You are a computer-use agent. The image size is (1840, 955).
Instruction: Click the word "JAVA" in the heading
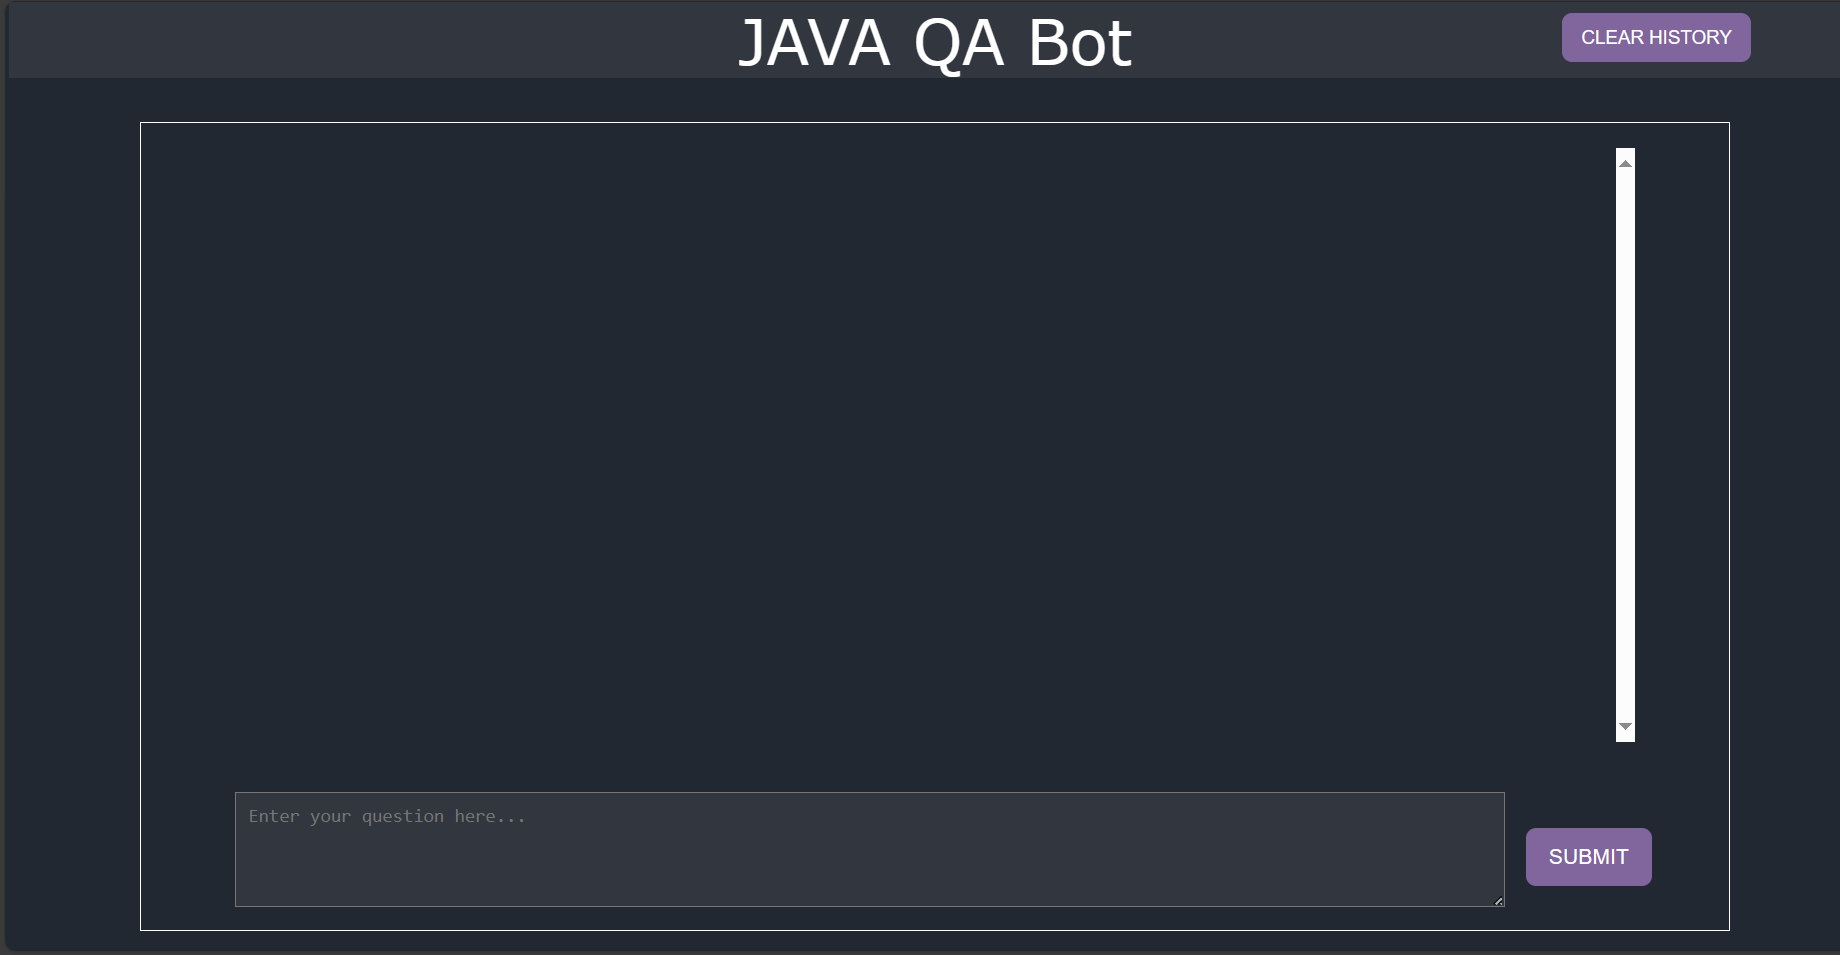pos(814,43)
